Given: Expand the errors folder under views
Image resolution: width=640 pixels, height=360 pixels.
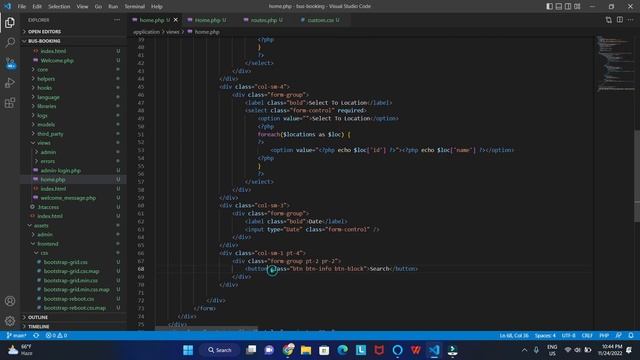Looking at the screenshot, I should pos(47,161).
